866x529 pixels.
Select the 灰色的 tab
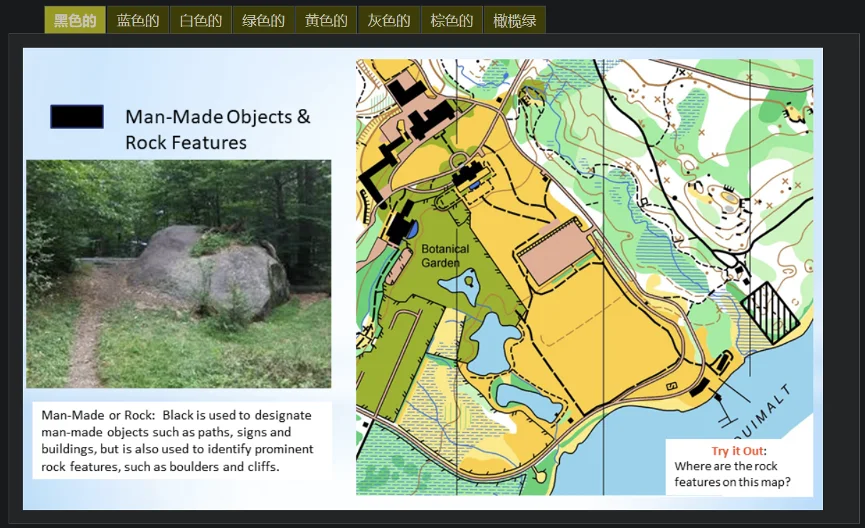point(389,20)
